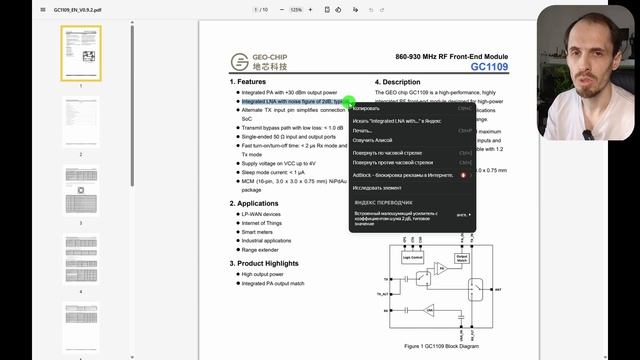
Task: Select page 3 thumbnail
Action: pos(81,190)
